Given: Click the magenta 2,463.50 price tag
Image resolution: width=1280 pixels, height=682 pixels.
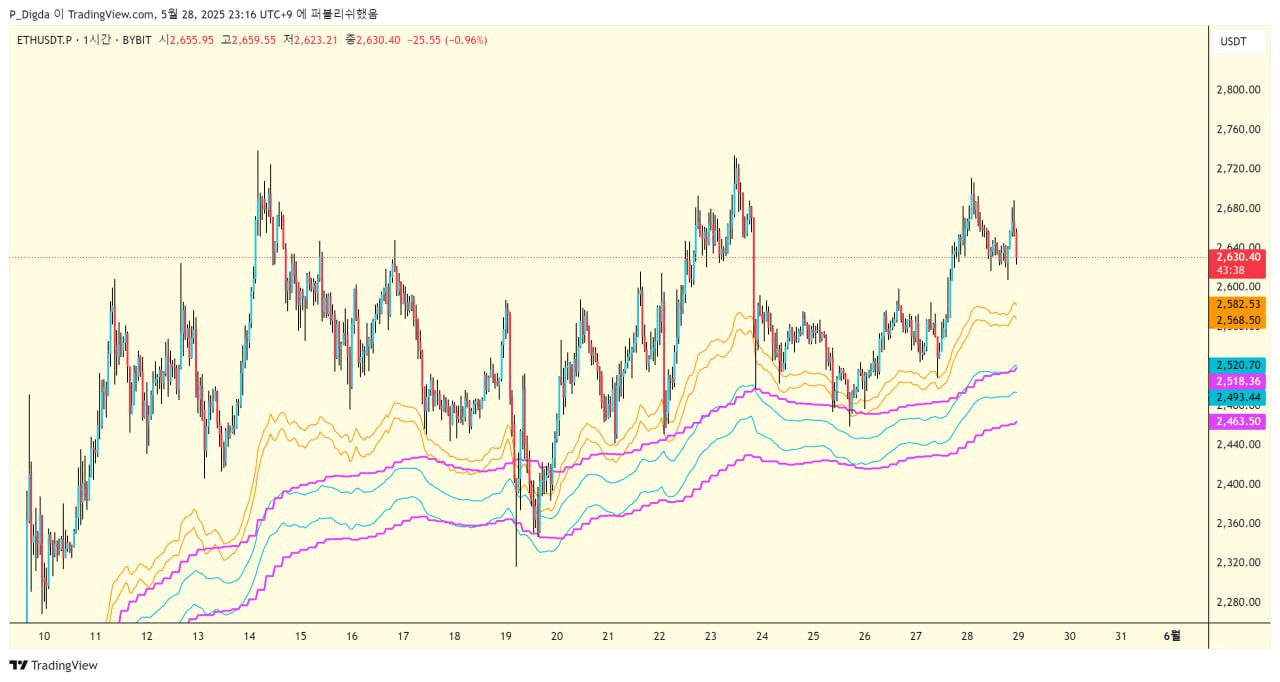Looking at the screenshot, I should tap(1240, 422).
